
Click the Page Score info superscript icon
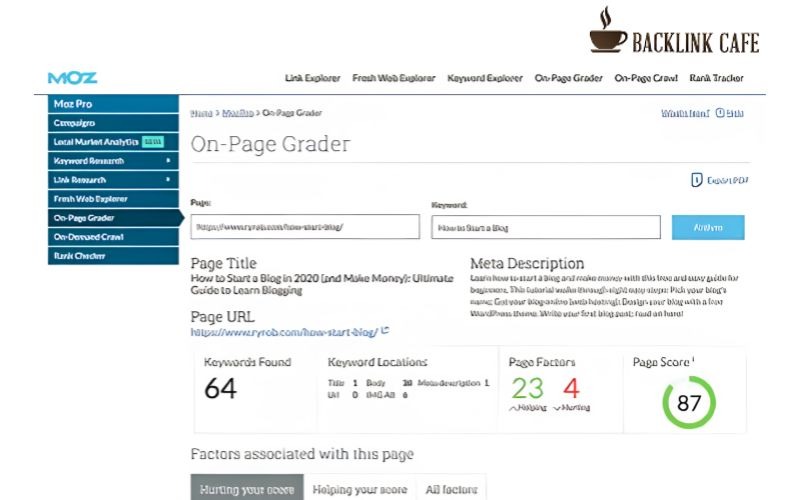point(693,360)
